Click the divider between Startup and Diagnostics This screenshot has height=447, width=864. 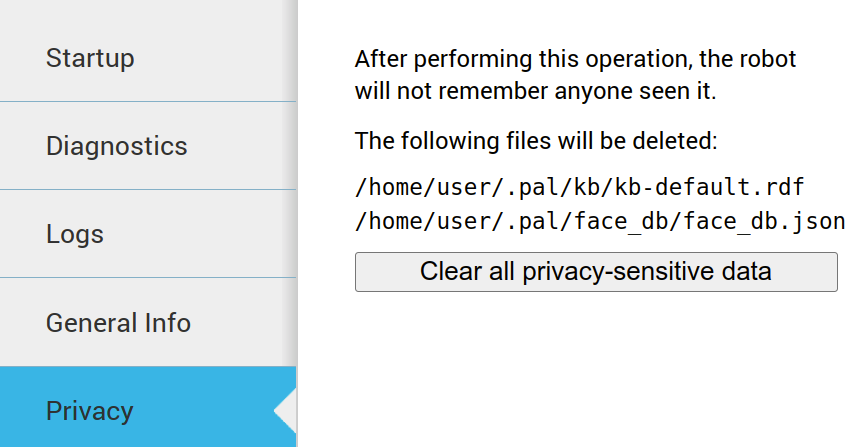click(x=148, y=101)
